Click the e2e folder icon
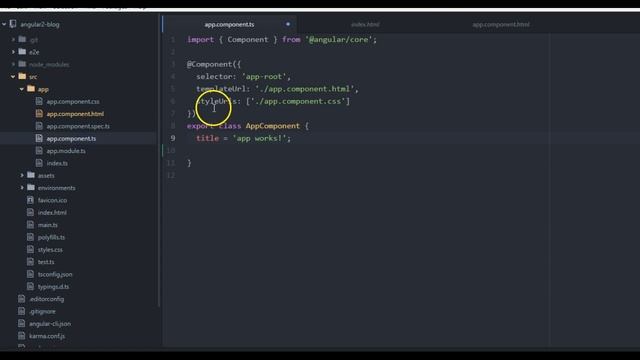Screen dimensions: 640x360 [22, 51]
